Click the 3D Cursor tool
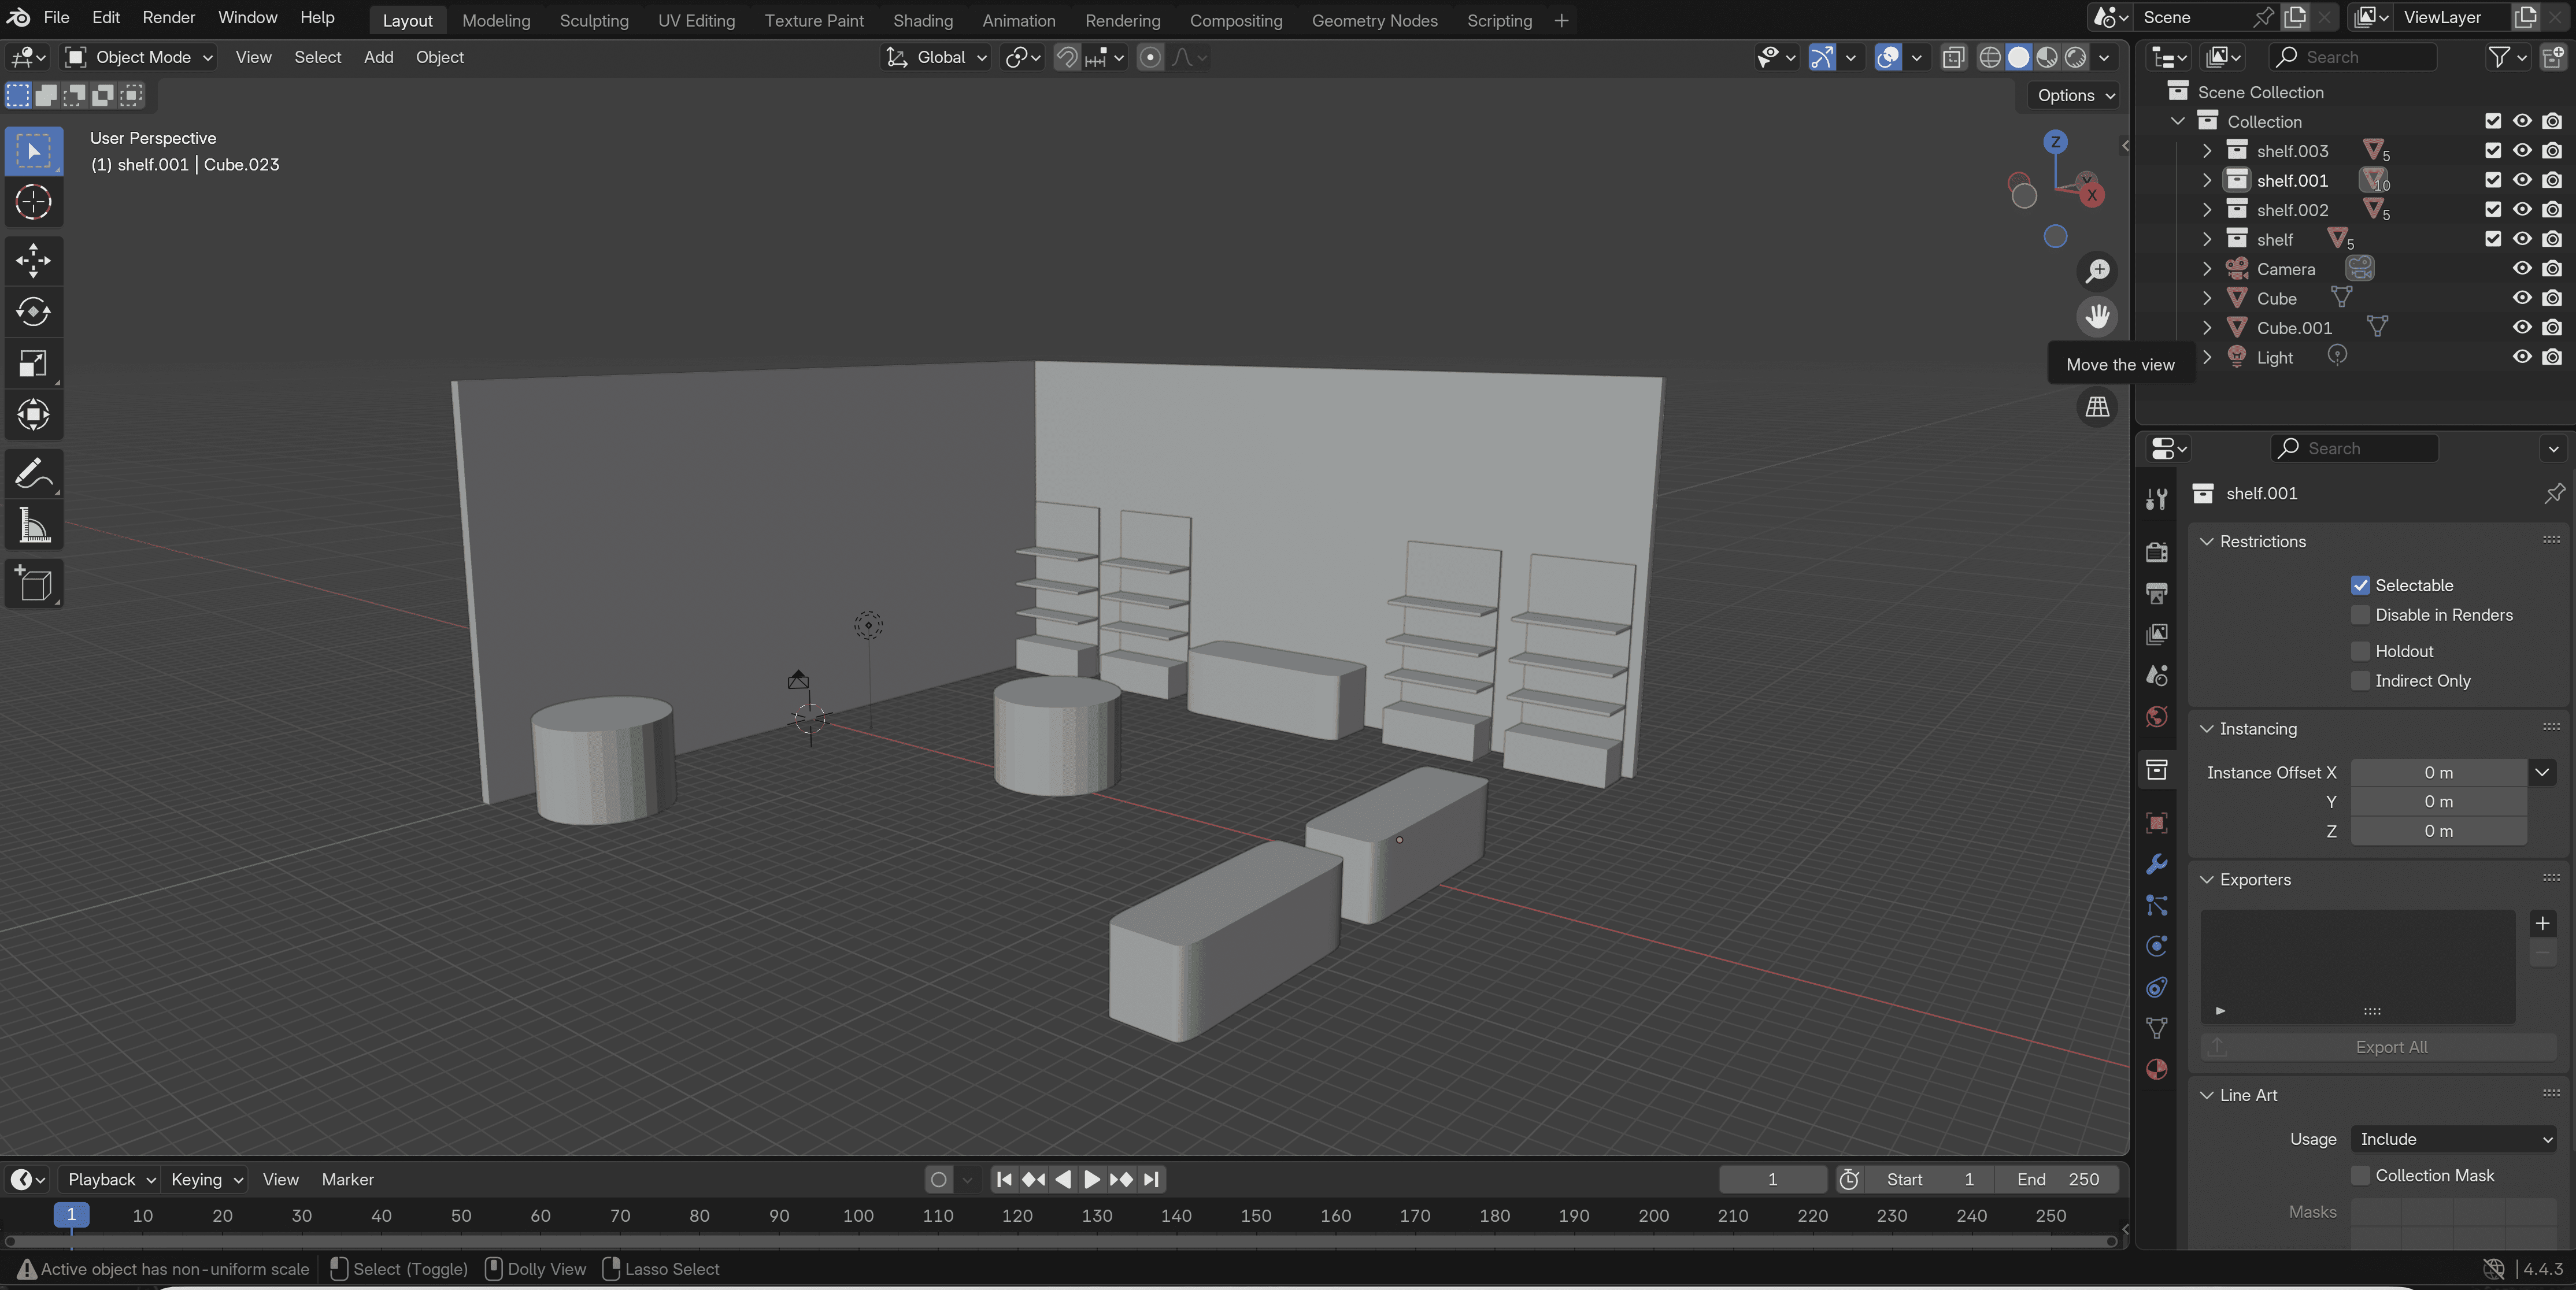This screenshot has height=1290, width=2576. pyautogui.click(x=33, y=202)
